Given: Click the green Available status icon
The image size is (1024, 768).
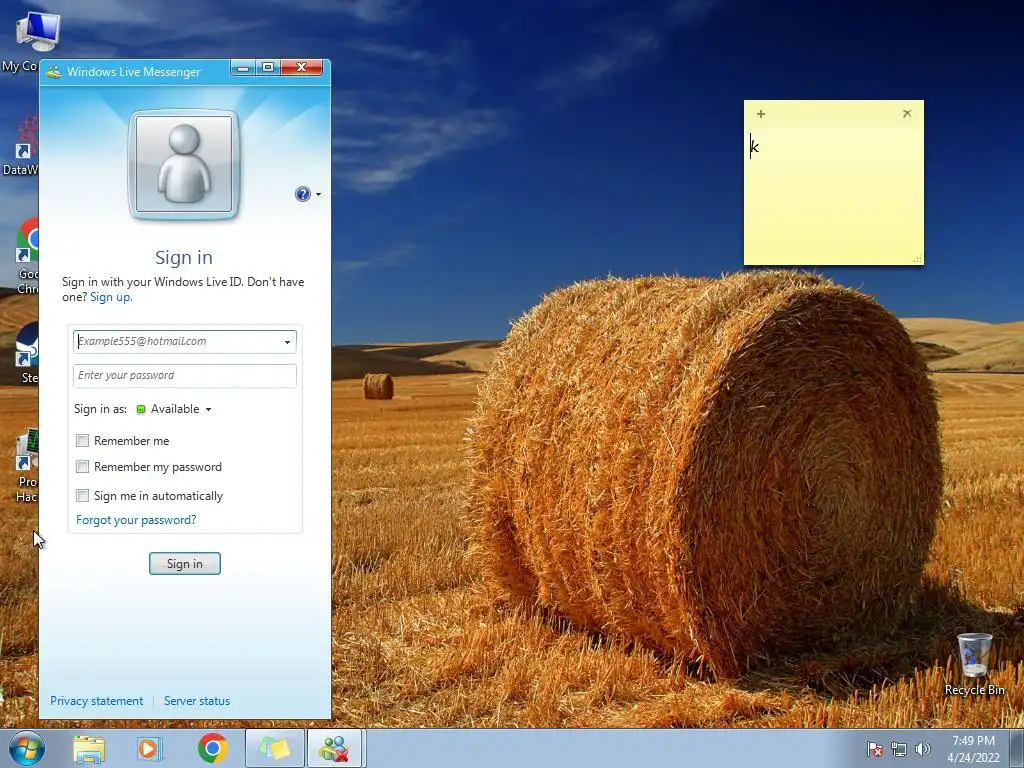Looking at the screenshot, I should 140,409.
